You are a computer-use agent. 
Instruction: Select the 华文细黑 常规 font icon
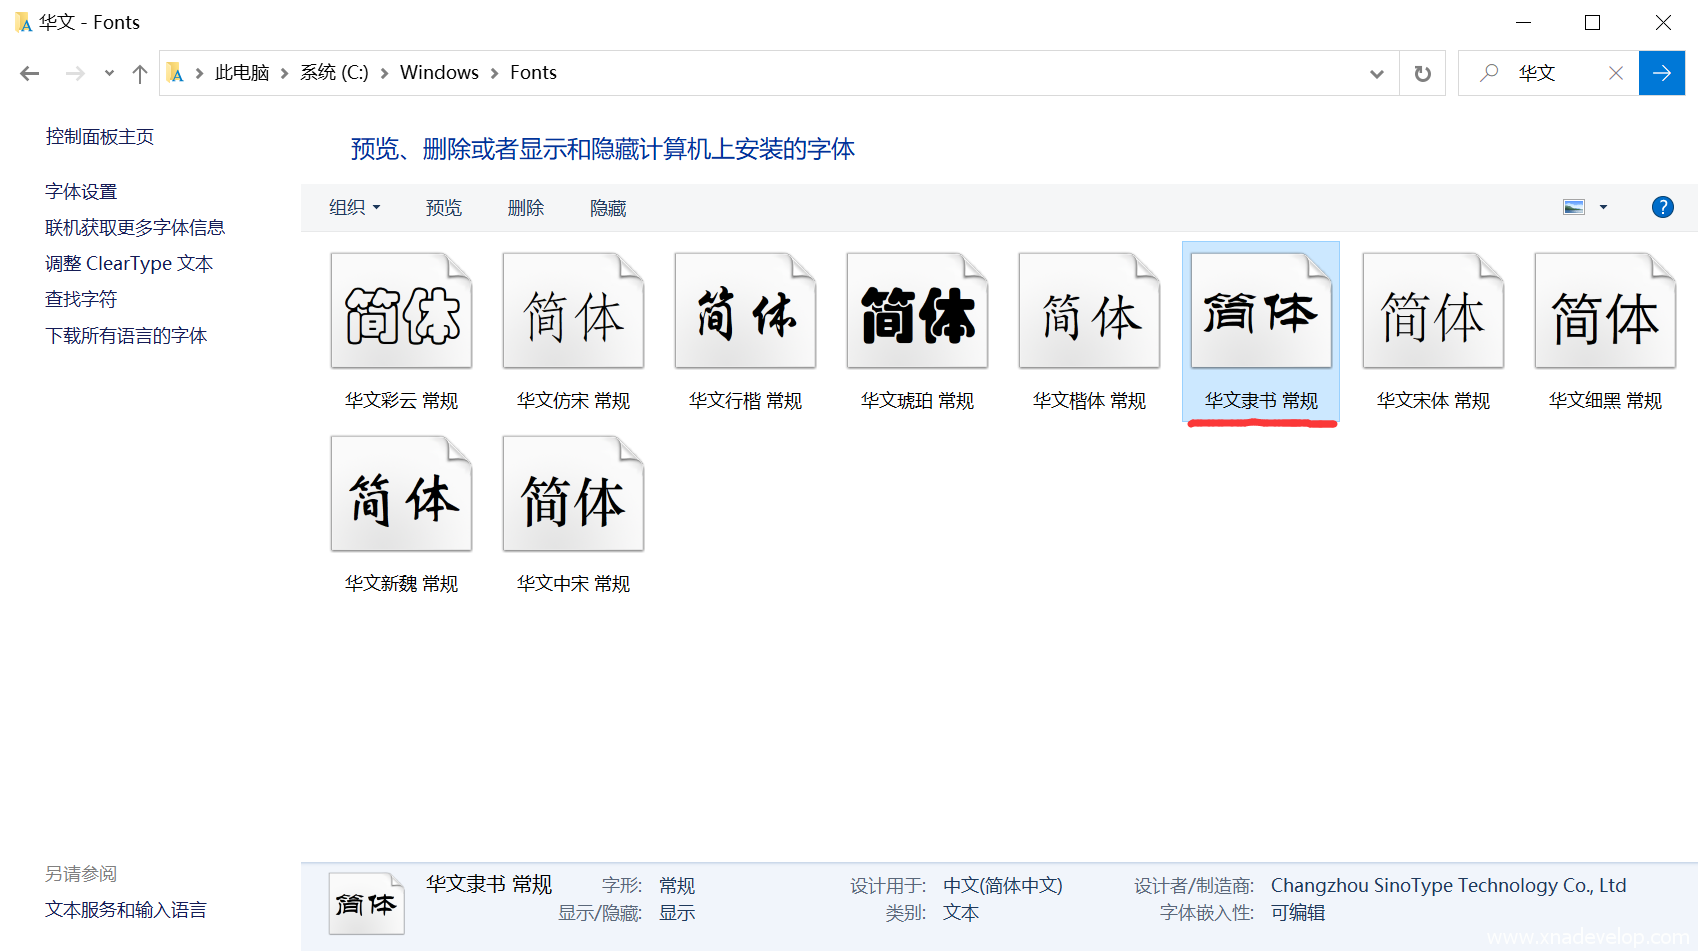click(1605, 312)
